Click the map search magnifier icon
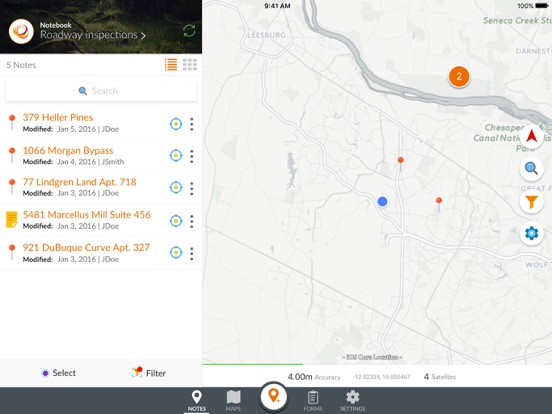The image size is (552, 414). click(532, 169)
